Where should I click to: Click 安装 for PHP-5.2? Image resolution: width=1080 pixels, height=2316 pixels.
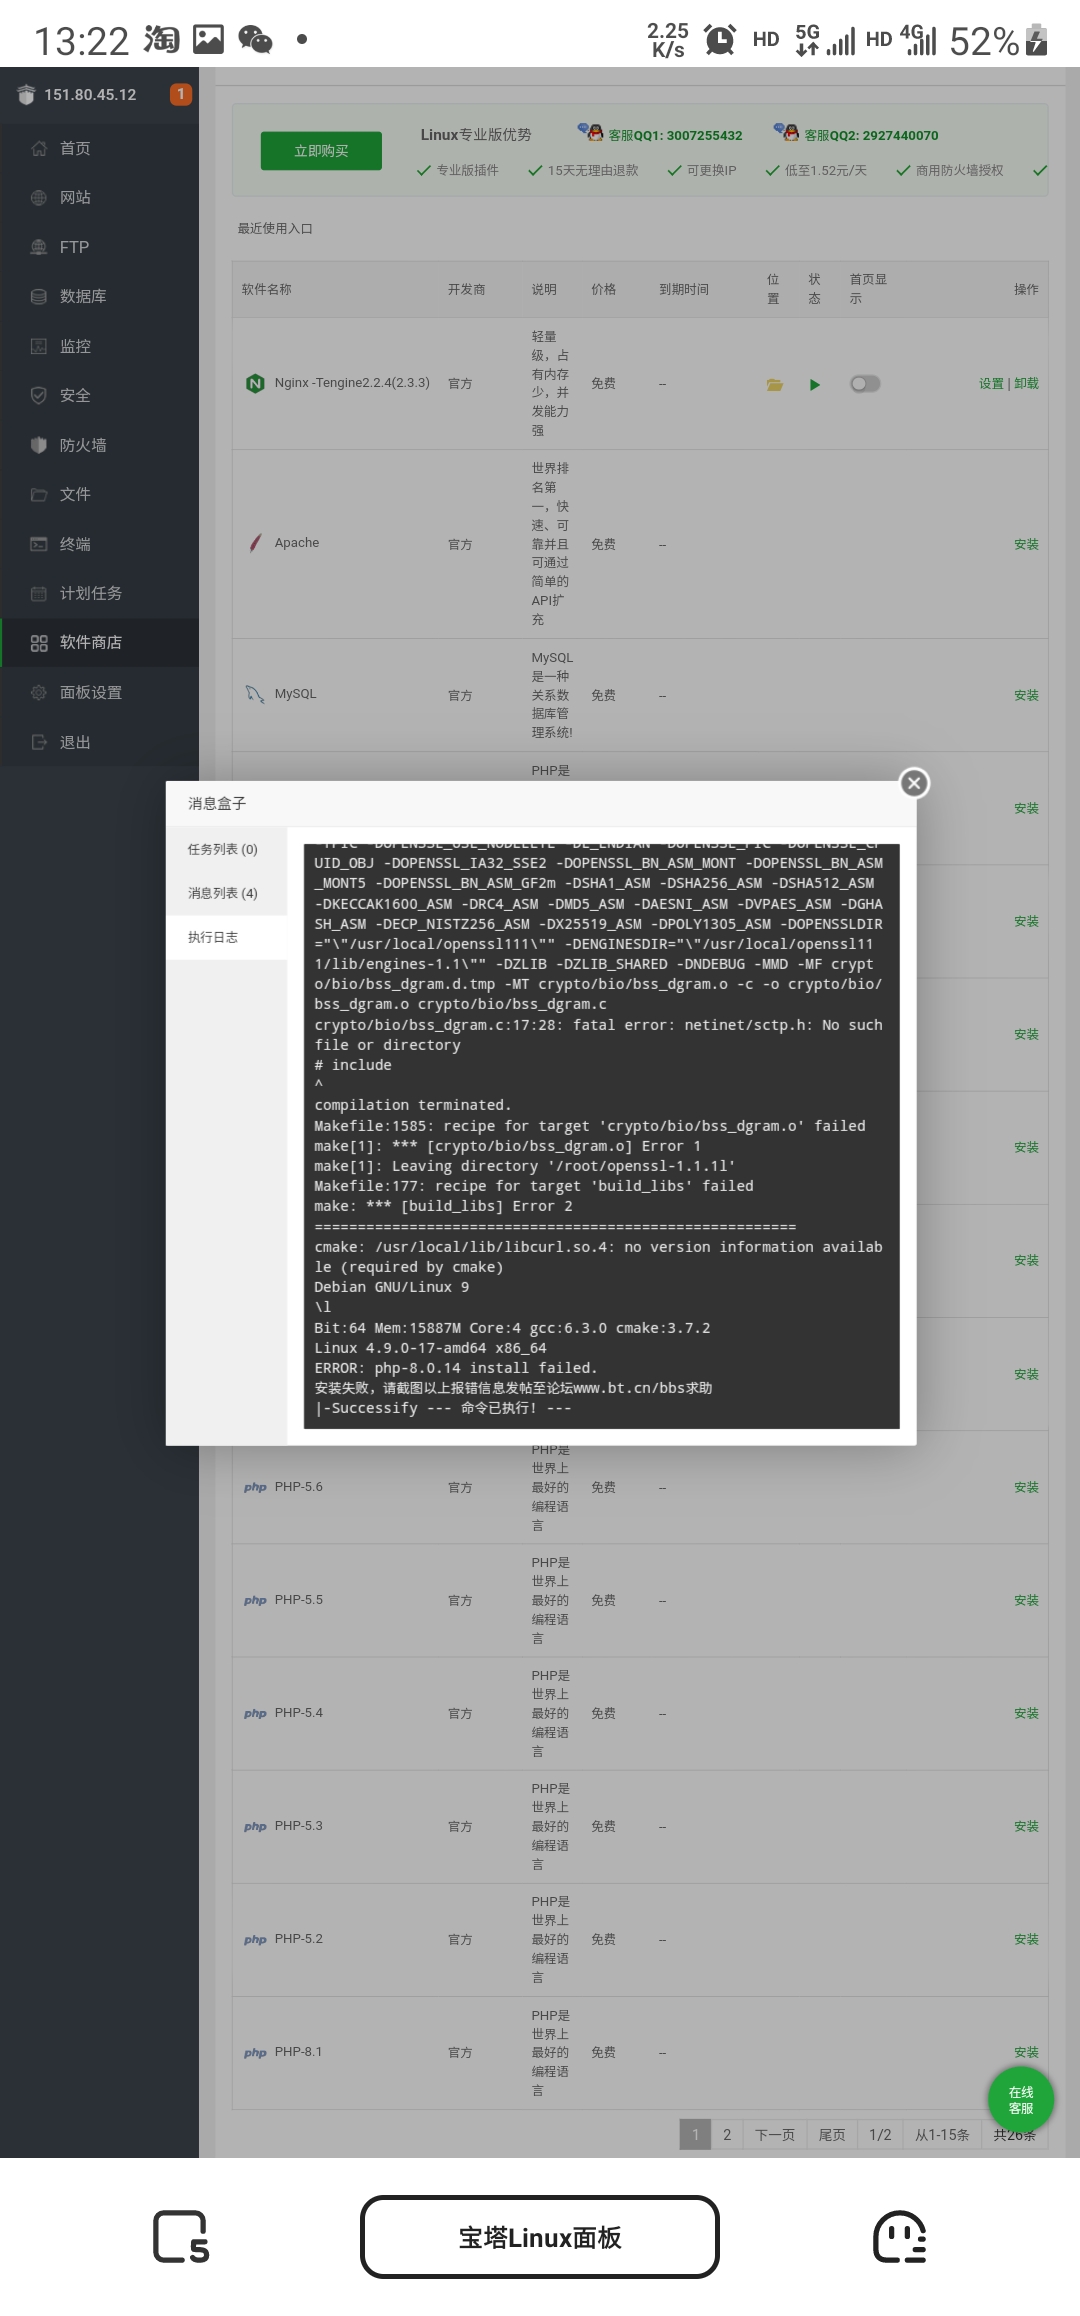[1027, 1939]
